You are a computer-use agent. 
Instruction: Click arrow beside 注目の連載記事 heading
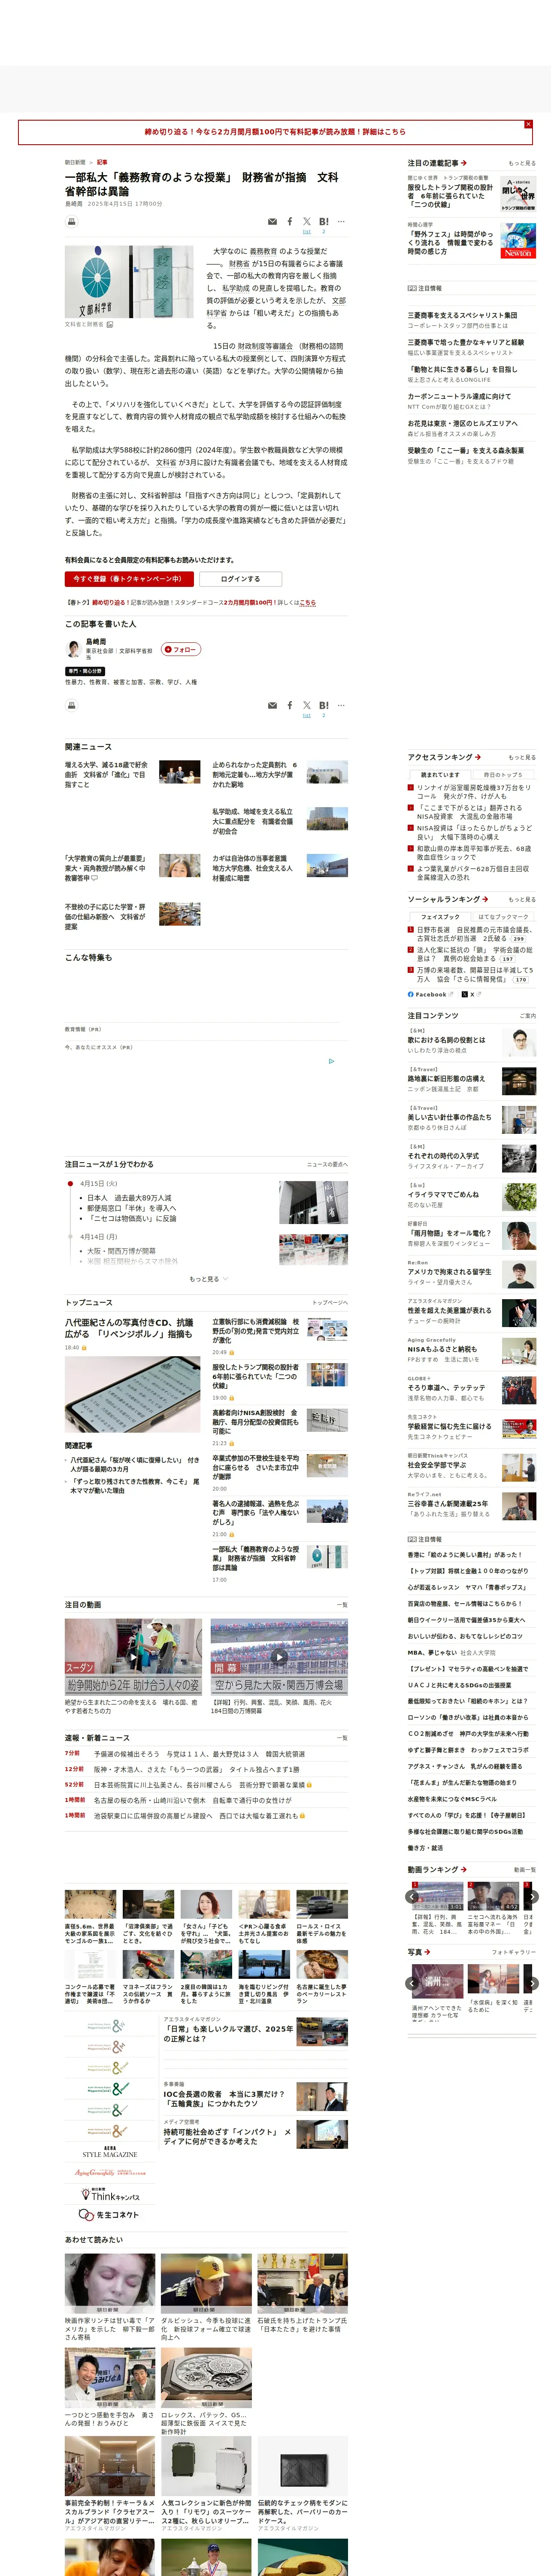[x=464, y=163]
